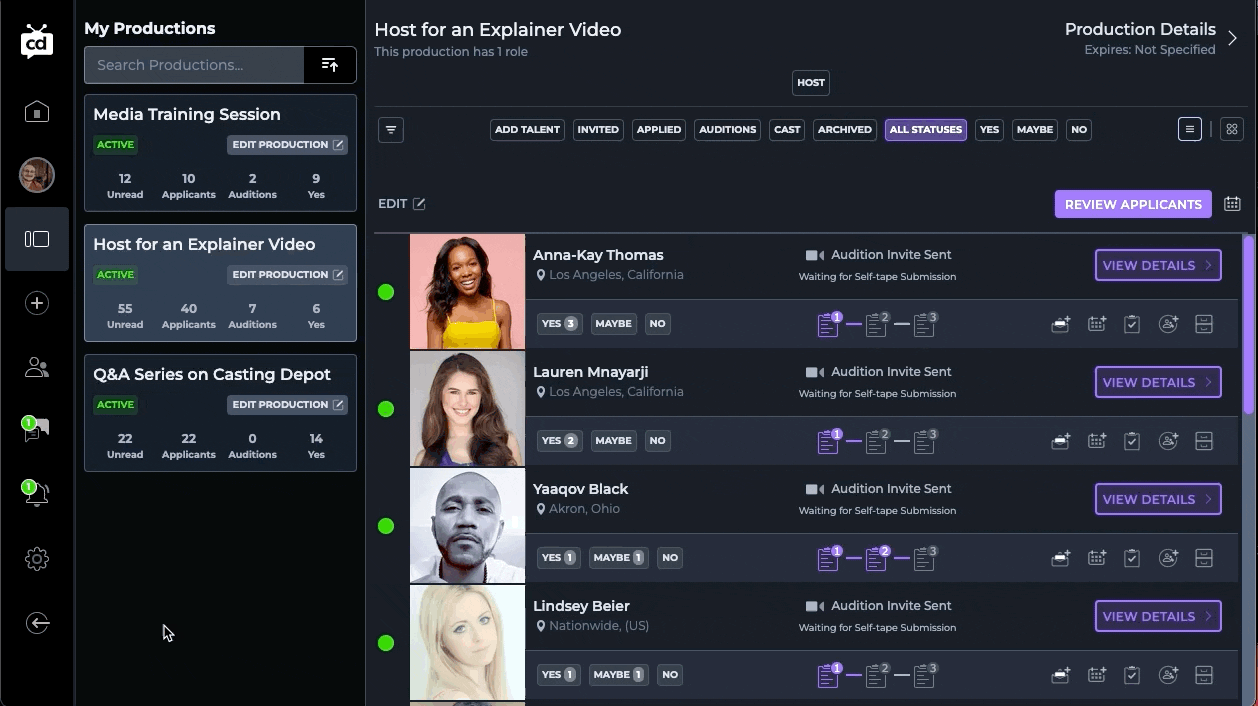Click the EDIT button above the talent list
This screenshot has width=1258, height=706.
pyautogui.click(x=402, y=204)
